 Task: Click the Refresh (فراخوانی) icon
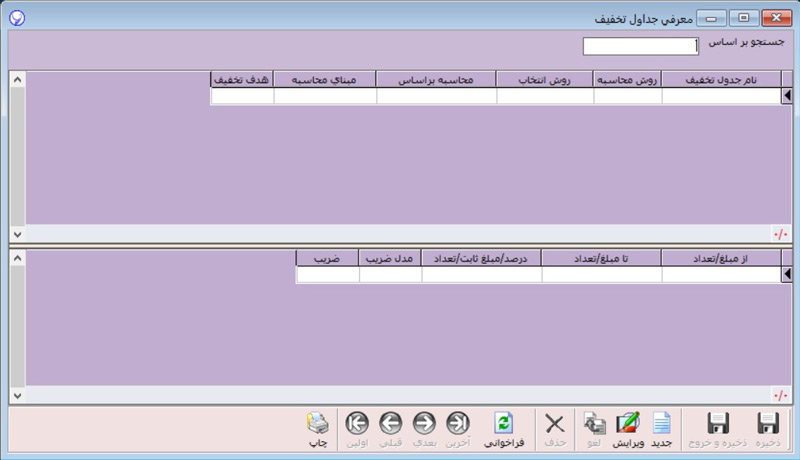pos(504,424)
